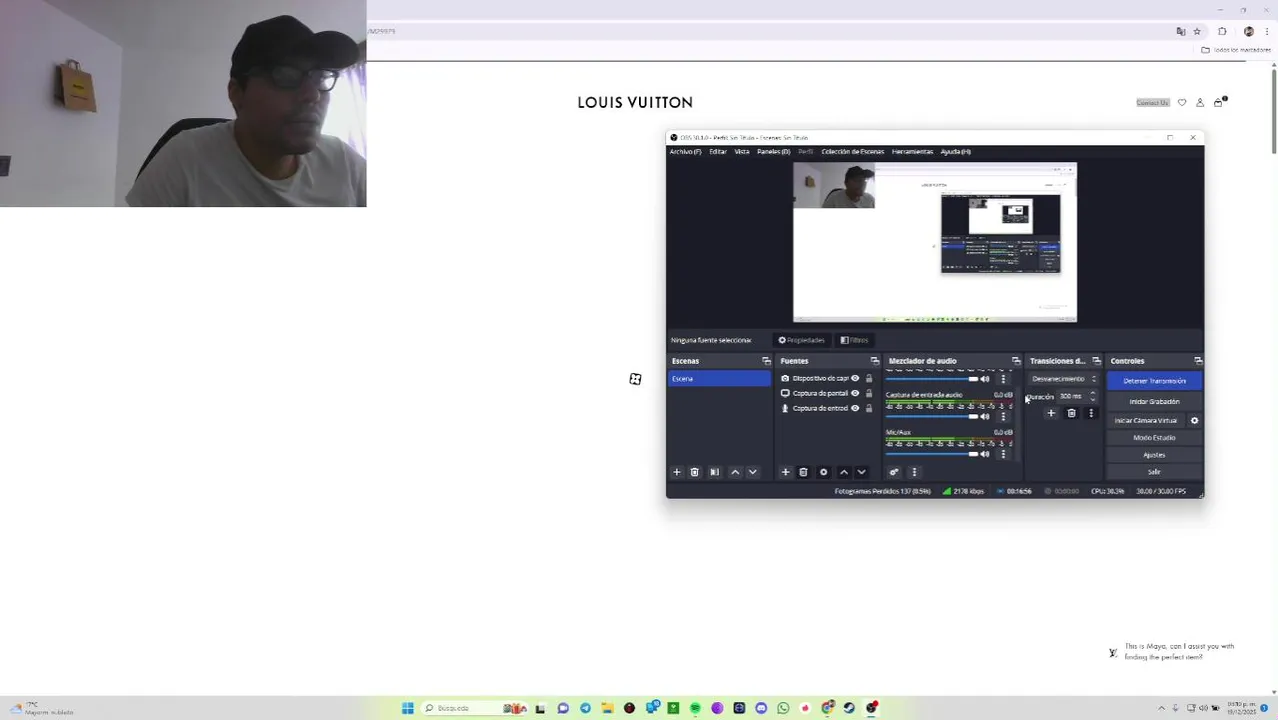Image resolution: width=1278 pixels, height=720 pixels.
Task: Move scene up in Escenas toolbar
Action: (x=735, y=472)
